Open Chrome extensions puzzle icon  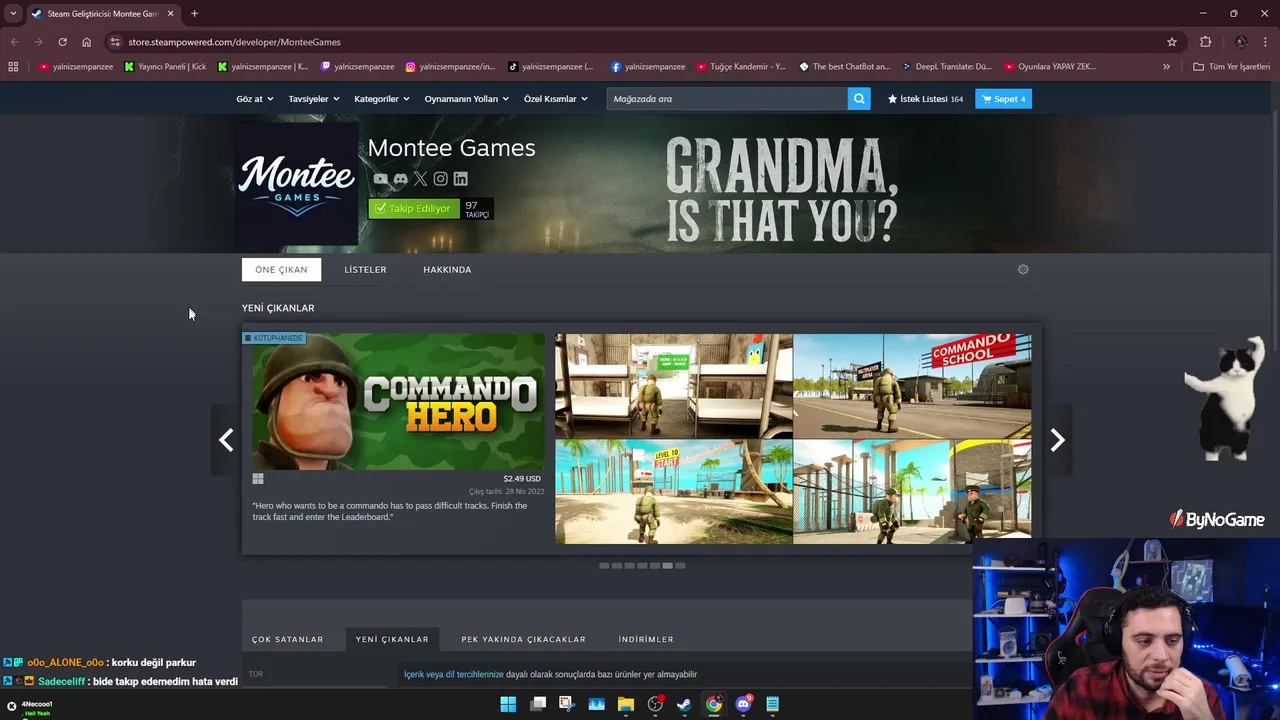point(1205,42)
